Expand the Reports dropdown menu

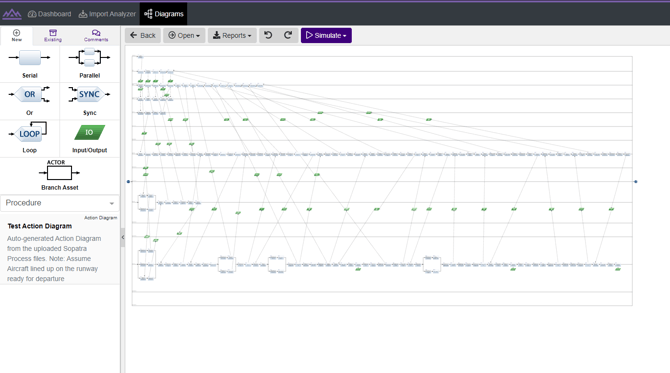coord(232,35)
